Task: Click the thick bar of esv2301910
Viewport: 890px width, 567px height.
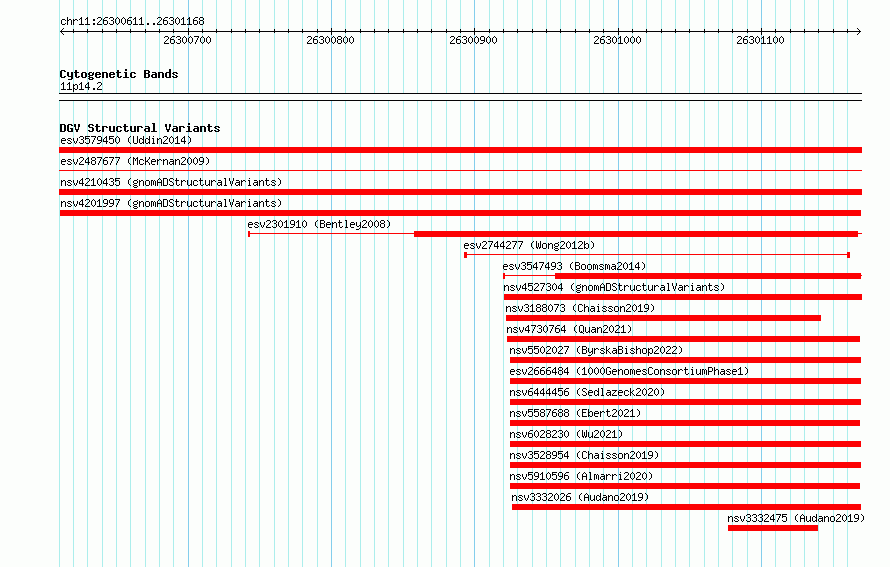Action: [636, 234]
